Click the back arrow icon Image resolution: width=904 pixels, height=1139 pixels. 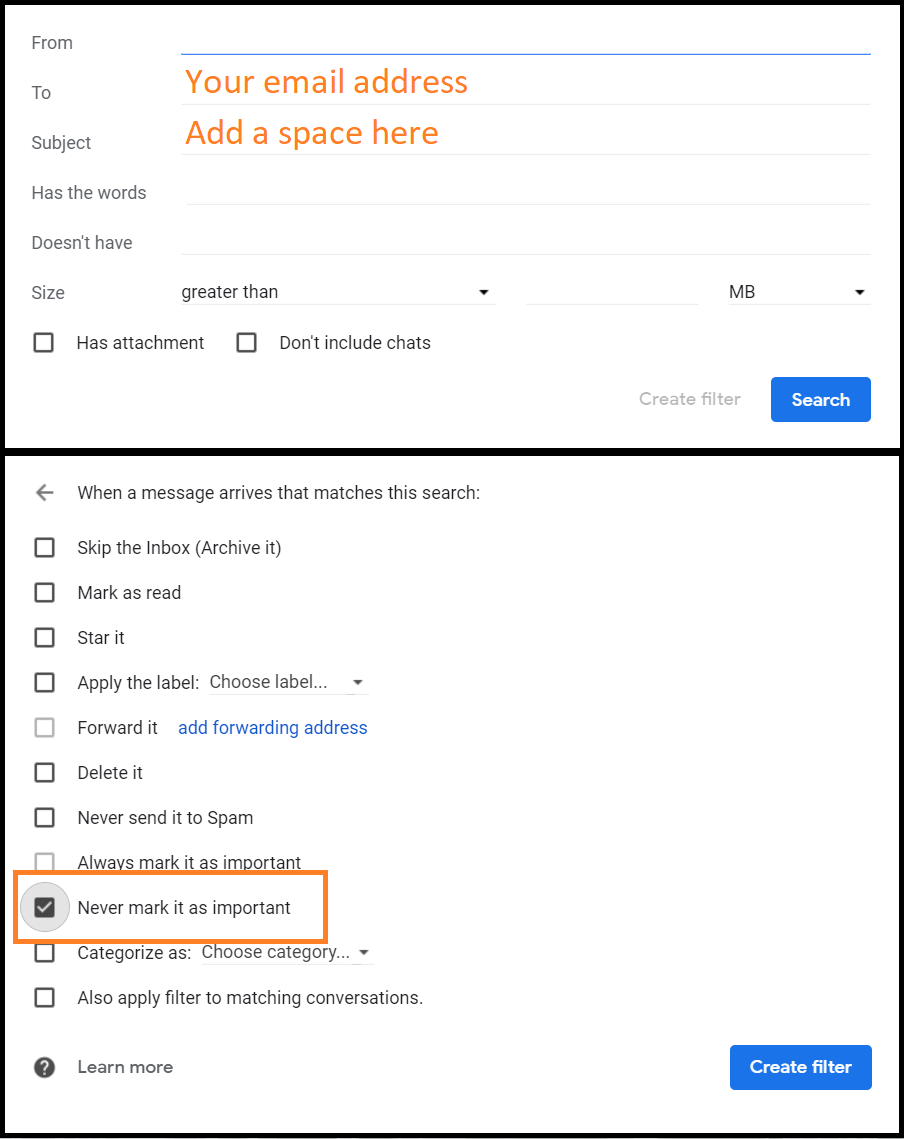pos(44,493)
